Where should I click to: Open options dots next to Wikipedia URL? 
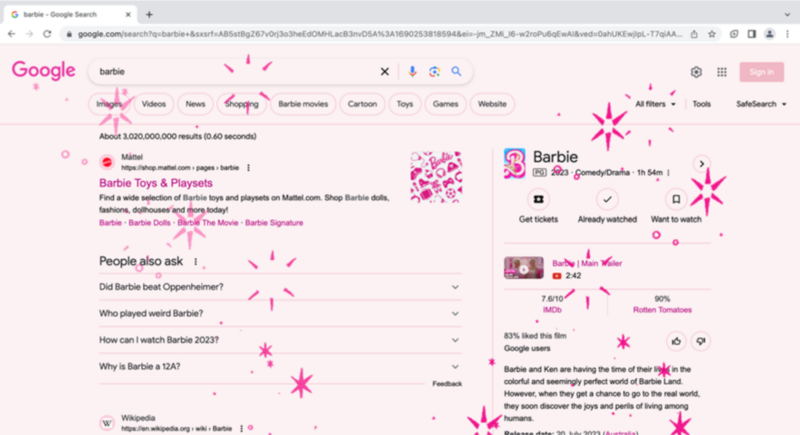click(x=241, y=428)
